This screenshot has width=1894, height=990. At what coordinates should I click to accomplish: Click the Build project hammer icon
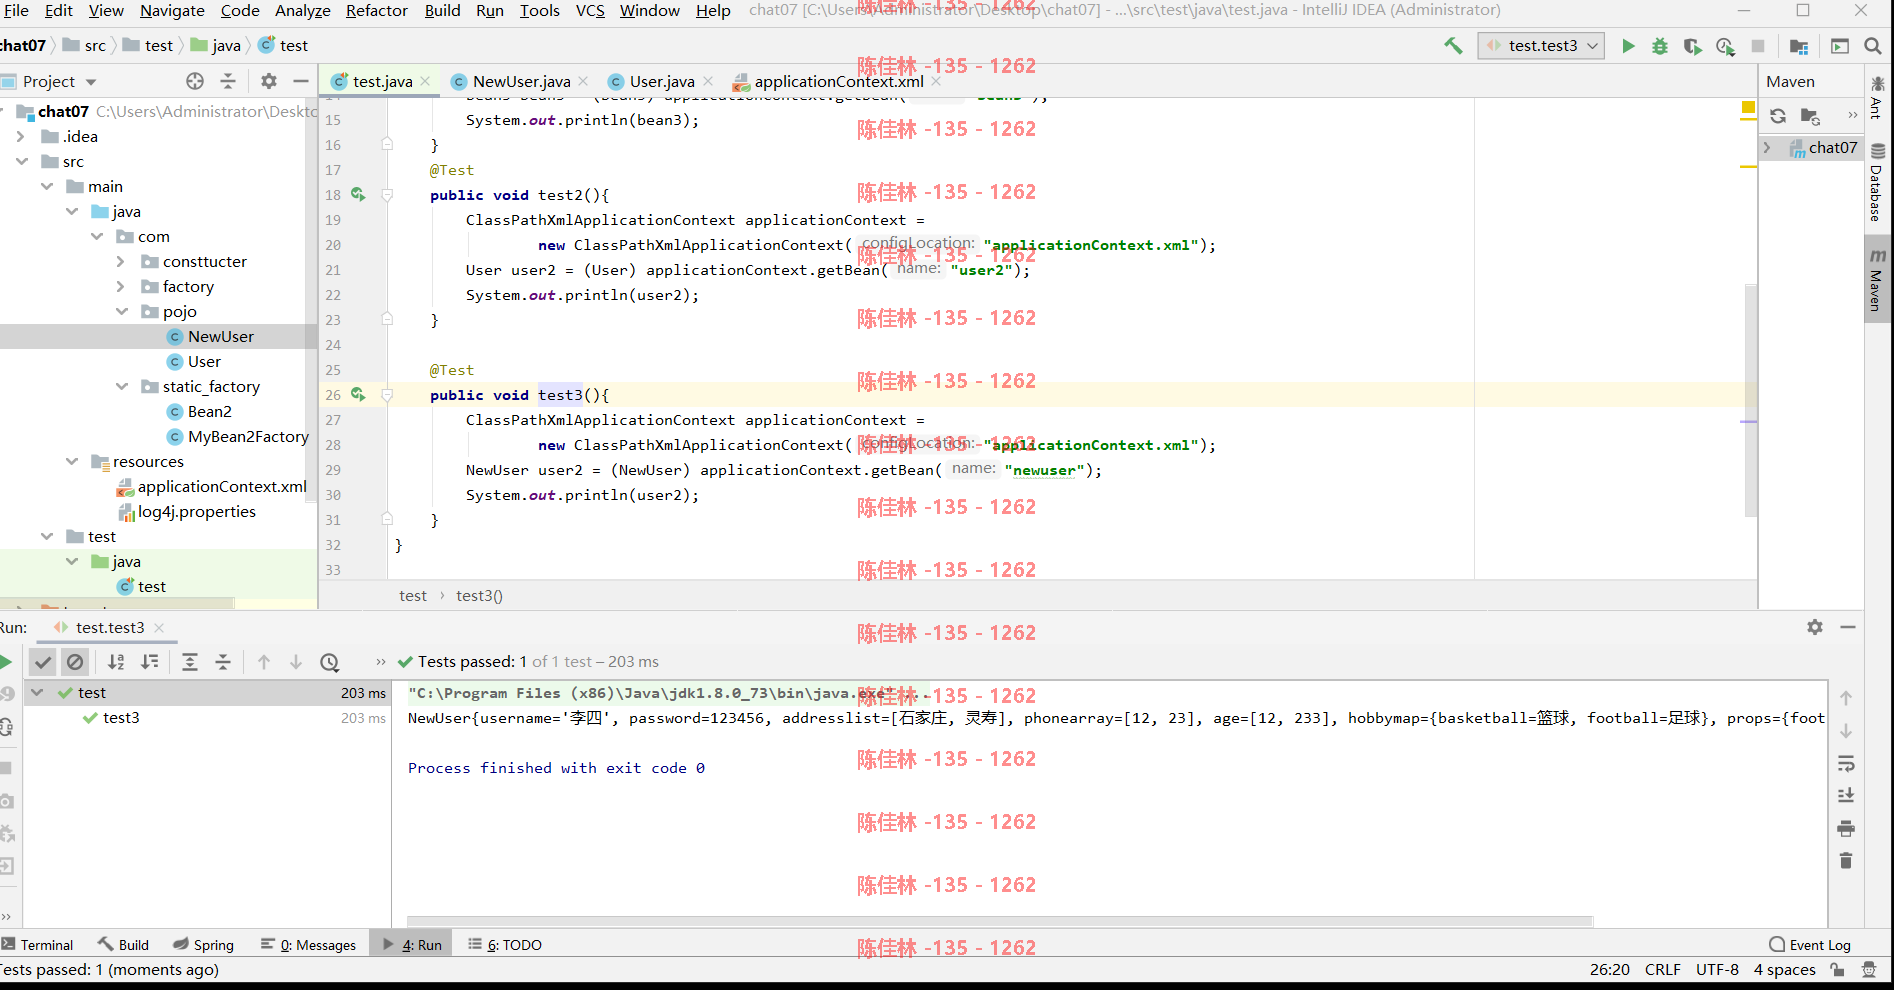(x=1453, y=46)
